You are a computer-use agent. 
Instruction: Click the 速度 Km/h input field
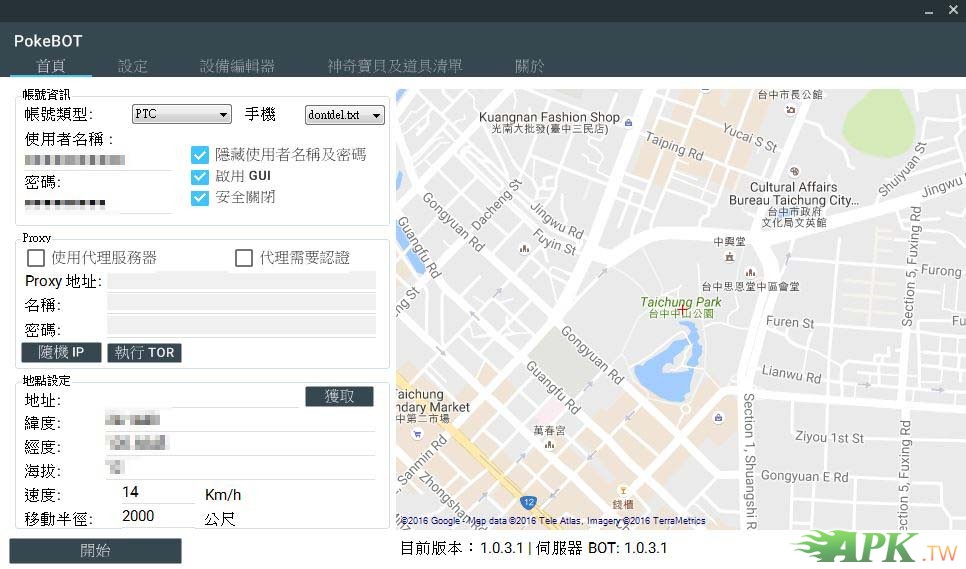coord(155,492)
